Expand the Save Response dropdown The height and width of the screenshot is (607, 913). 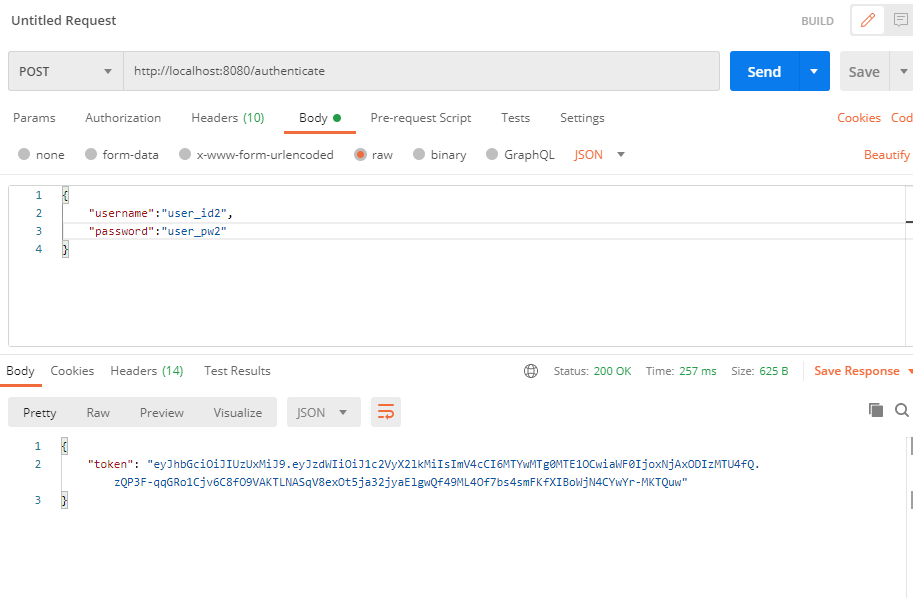click(910, 371)
